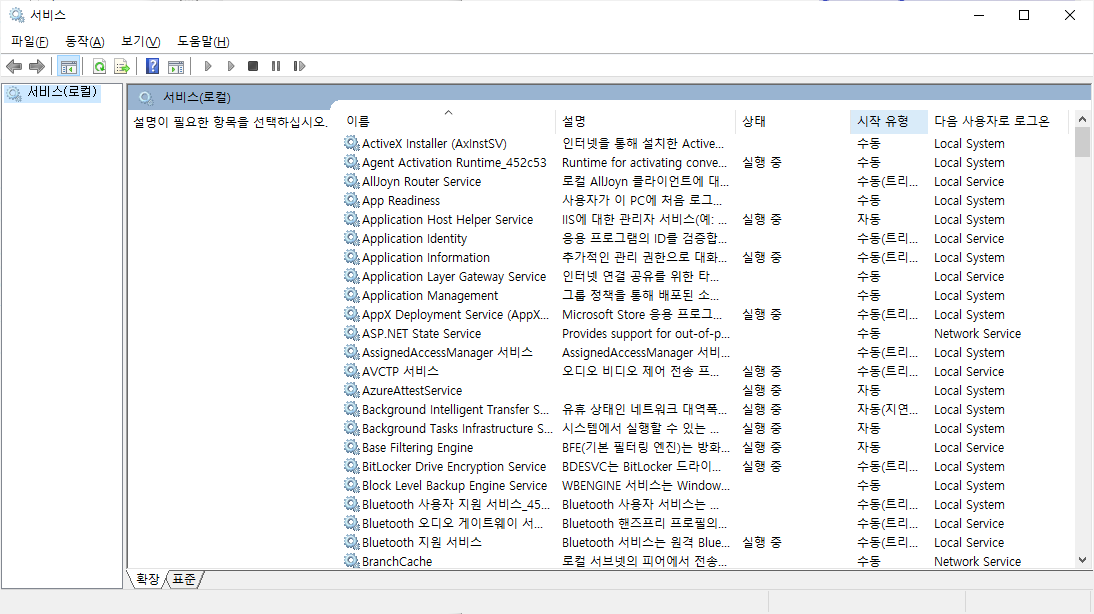Viewport: 1094px width, 614px height.
Task: Click the Pause Service icon
Action: click(x=276, y=66)
